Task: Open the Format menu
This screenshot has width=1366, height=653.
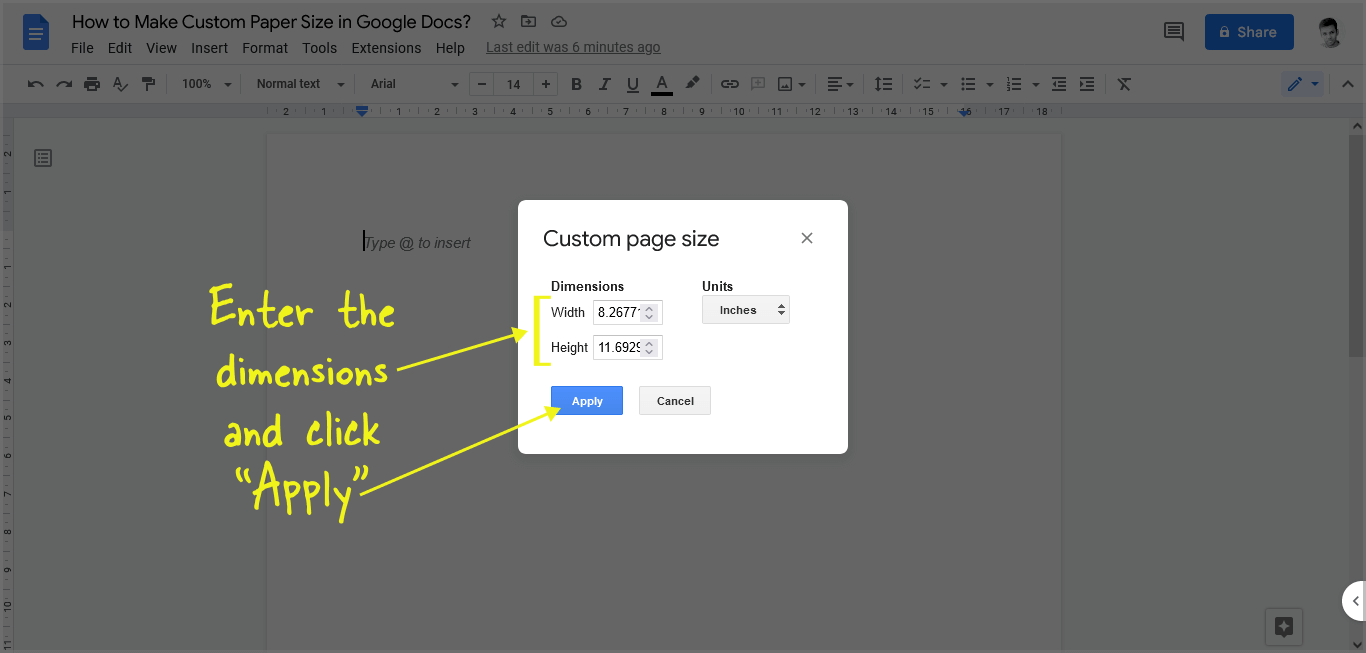Action: 264,47
